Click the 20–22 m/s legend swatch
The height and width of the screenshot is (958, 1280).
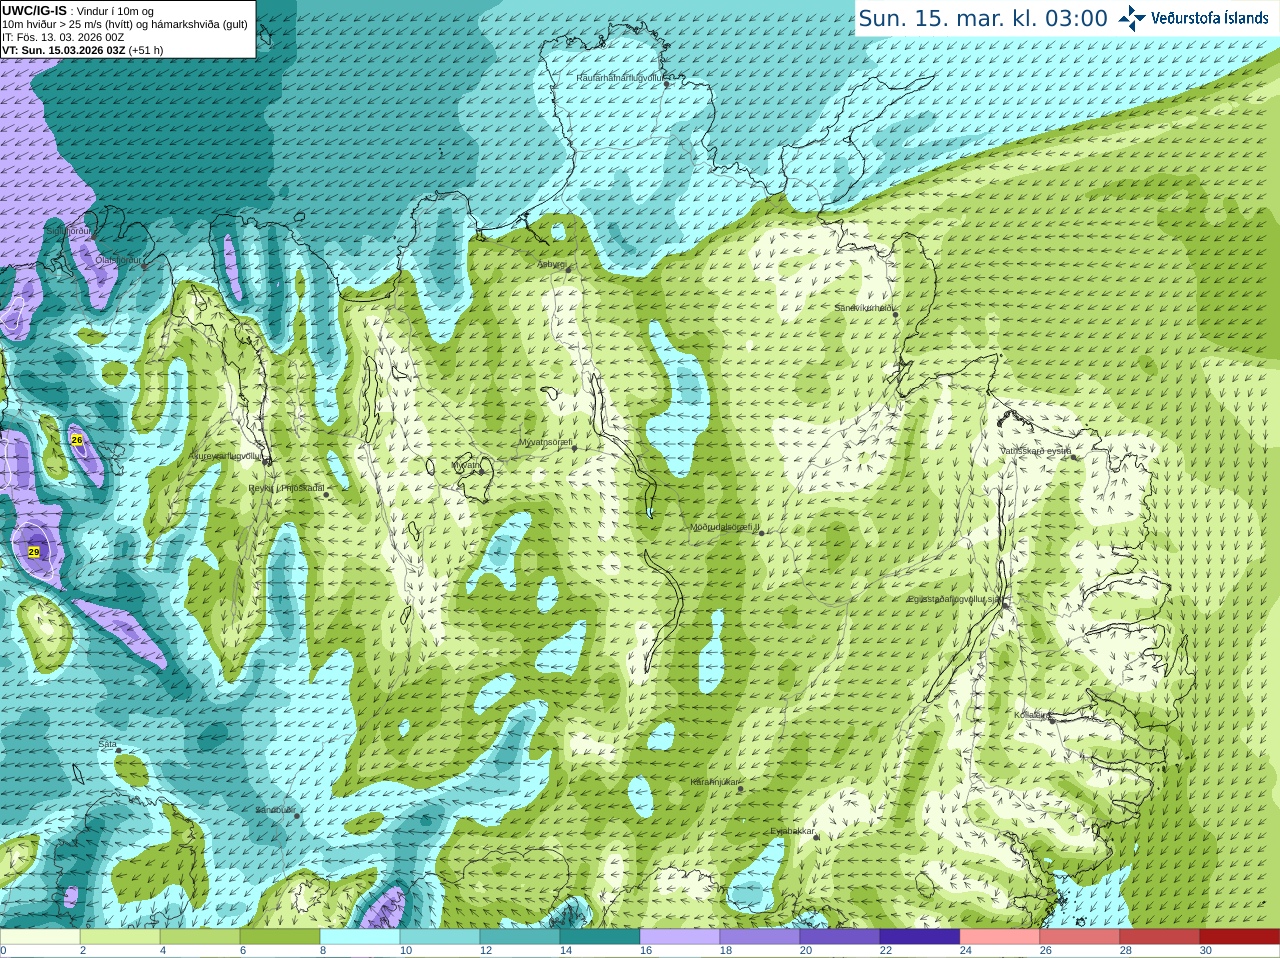(840, 937)
